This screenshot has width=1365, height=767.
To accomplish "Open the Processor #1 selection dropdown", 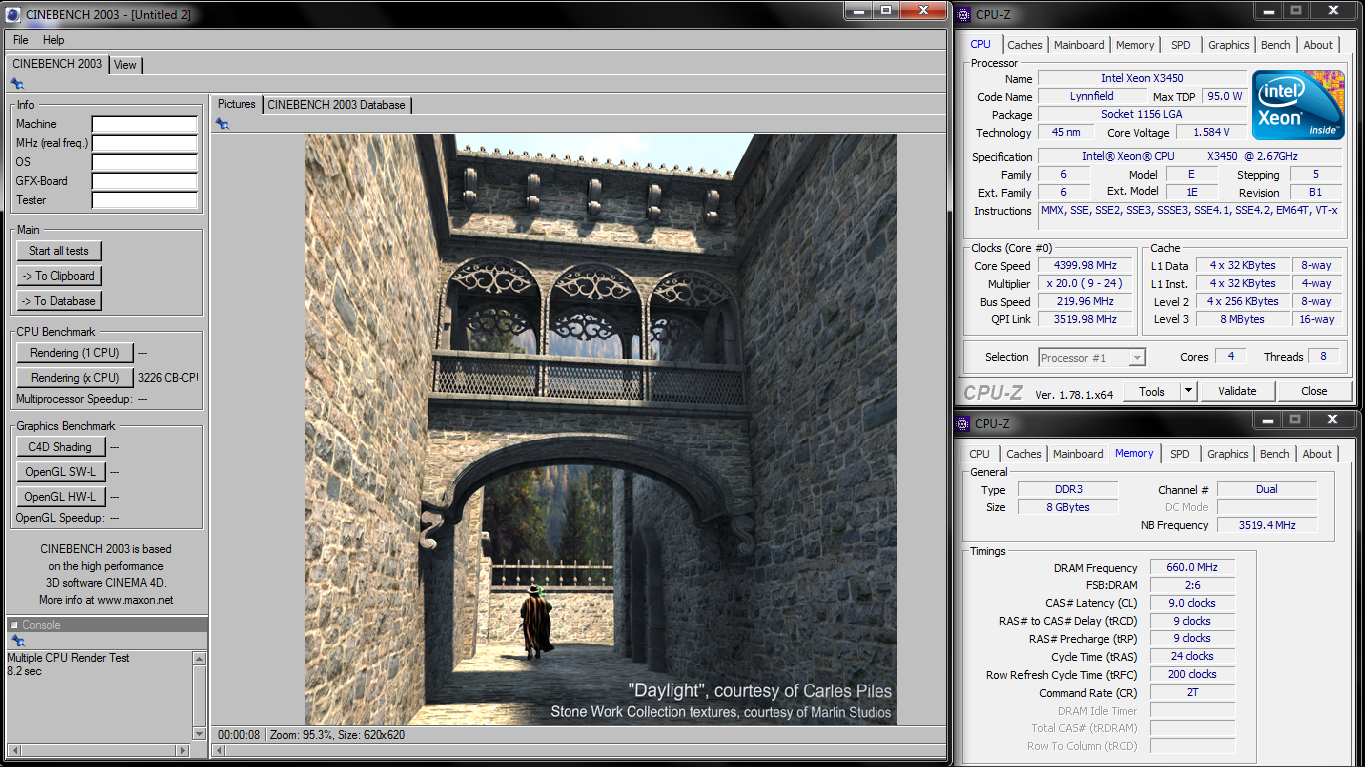I will [x=1091, y=357].
